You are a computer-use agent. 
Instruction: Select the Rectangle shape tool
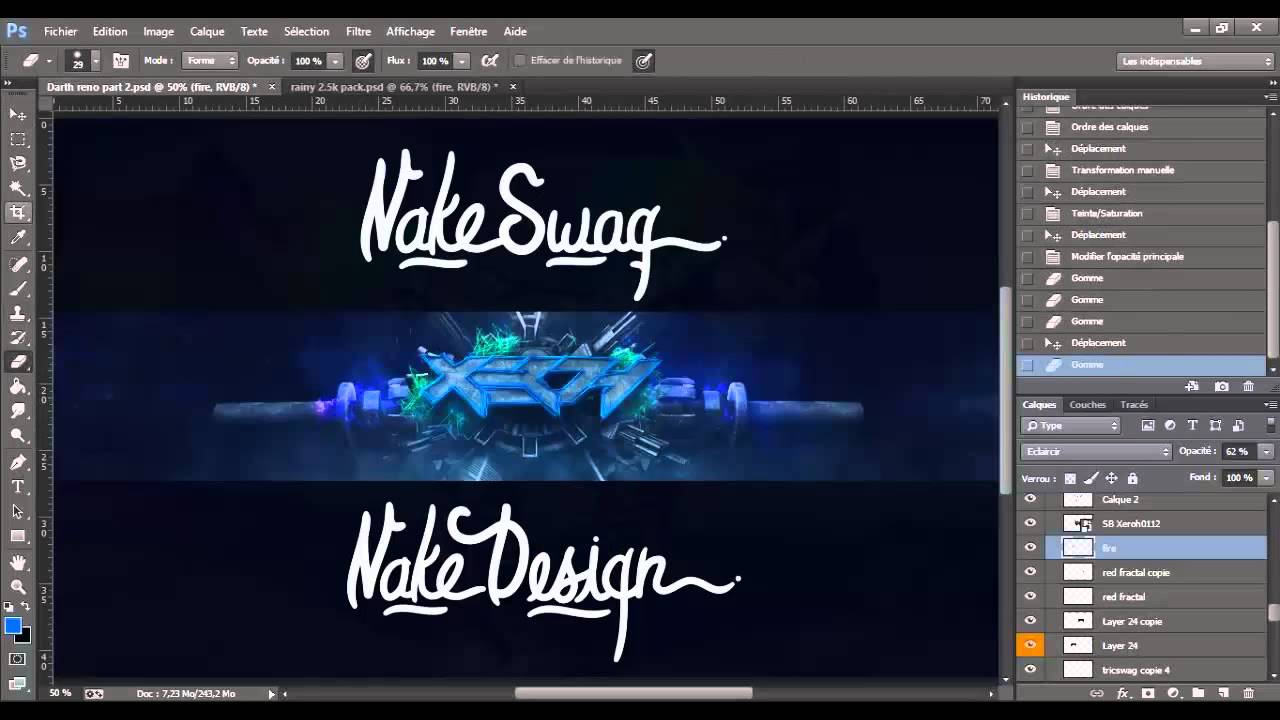point(18,536)
